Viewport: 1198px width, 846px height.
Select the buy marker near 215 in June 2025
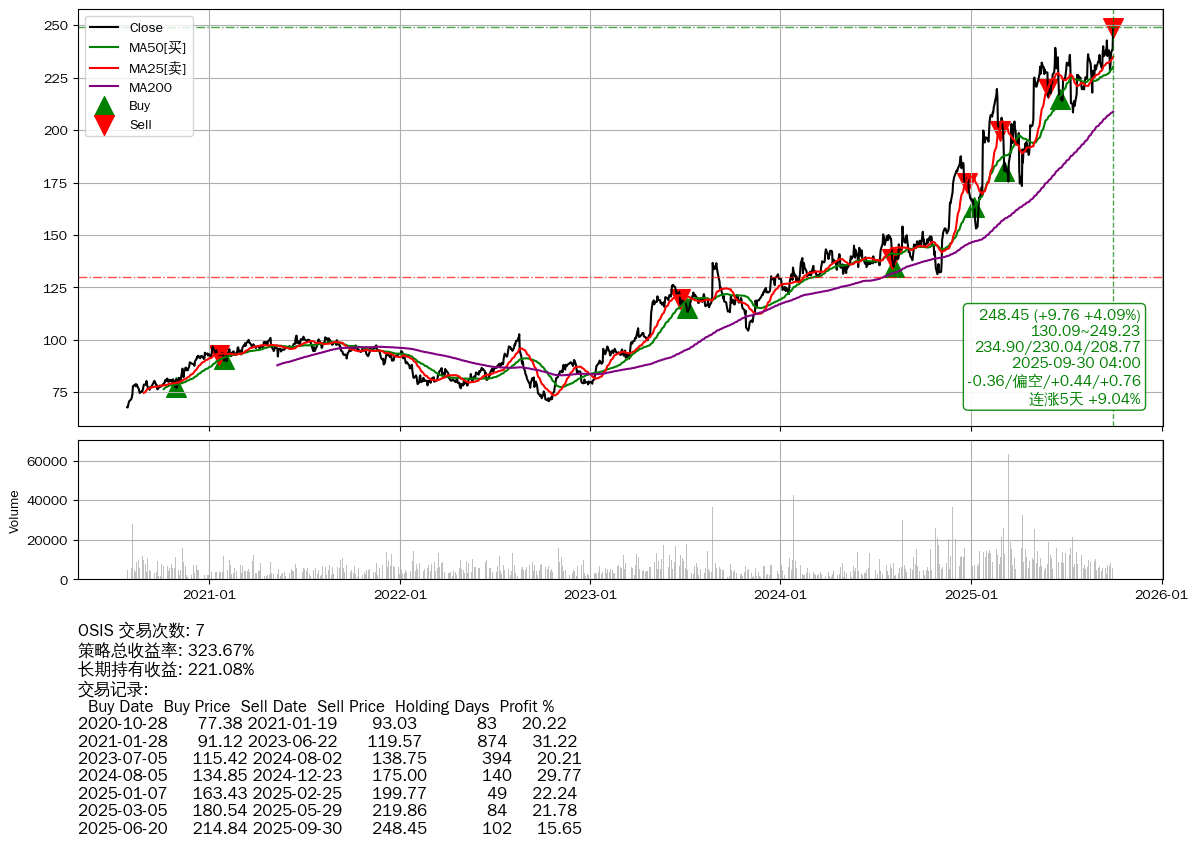point(1060,99)
